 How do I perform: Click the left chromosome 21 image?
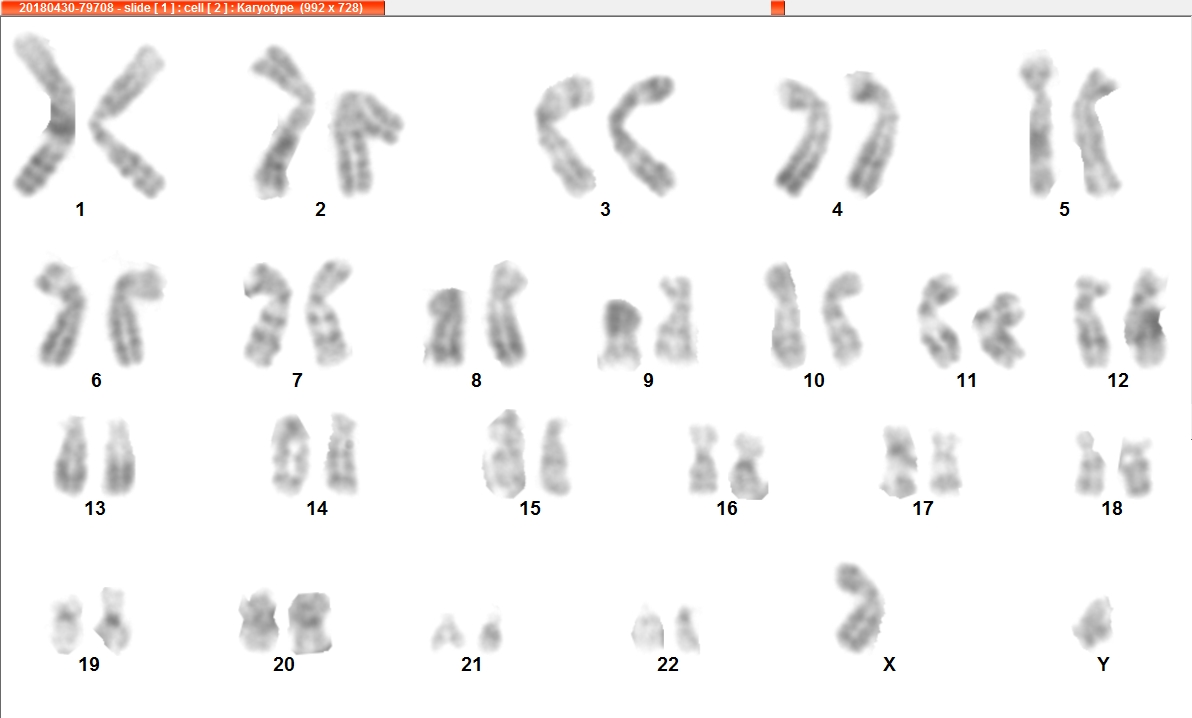tap(446, 633)
